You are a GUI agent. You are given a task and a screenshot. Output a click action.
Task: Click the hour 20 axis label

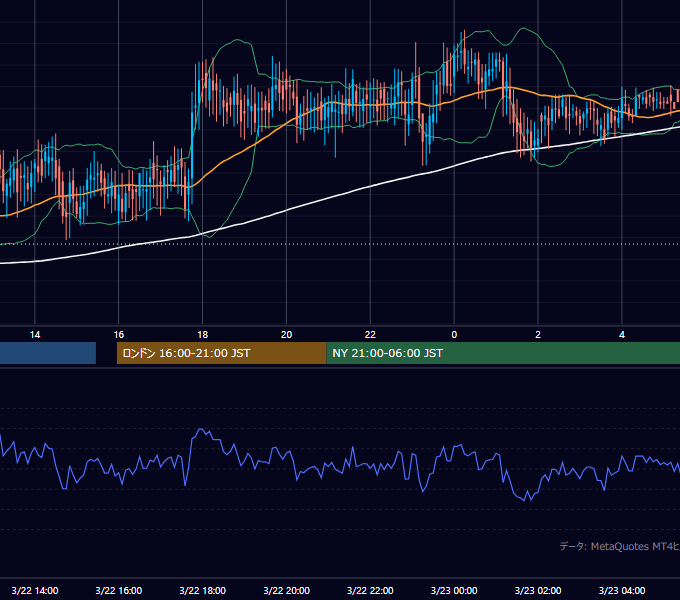[x=286, y=334]
